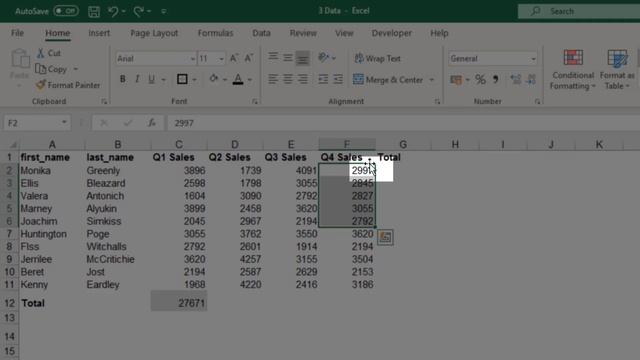Decrease indent icon
This screenshot has width=640, height=360.
click(x=323, y=79)
